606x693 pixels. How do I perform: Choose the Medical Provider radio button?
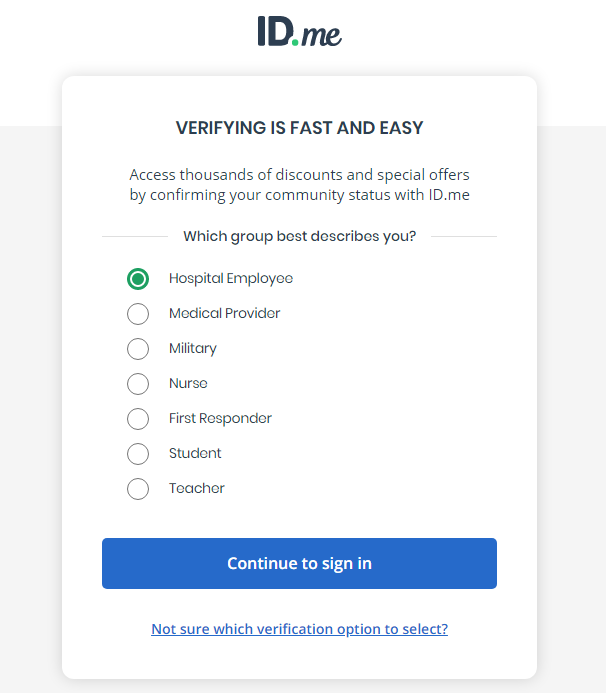[138, 314]
